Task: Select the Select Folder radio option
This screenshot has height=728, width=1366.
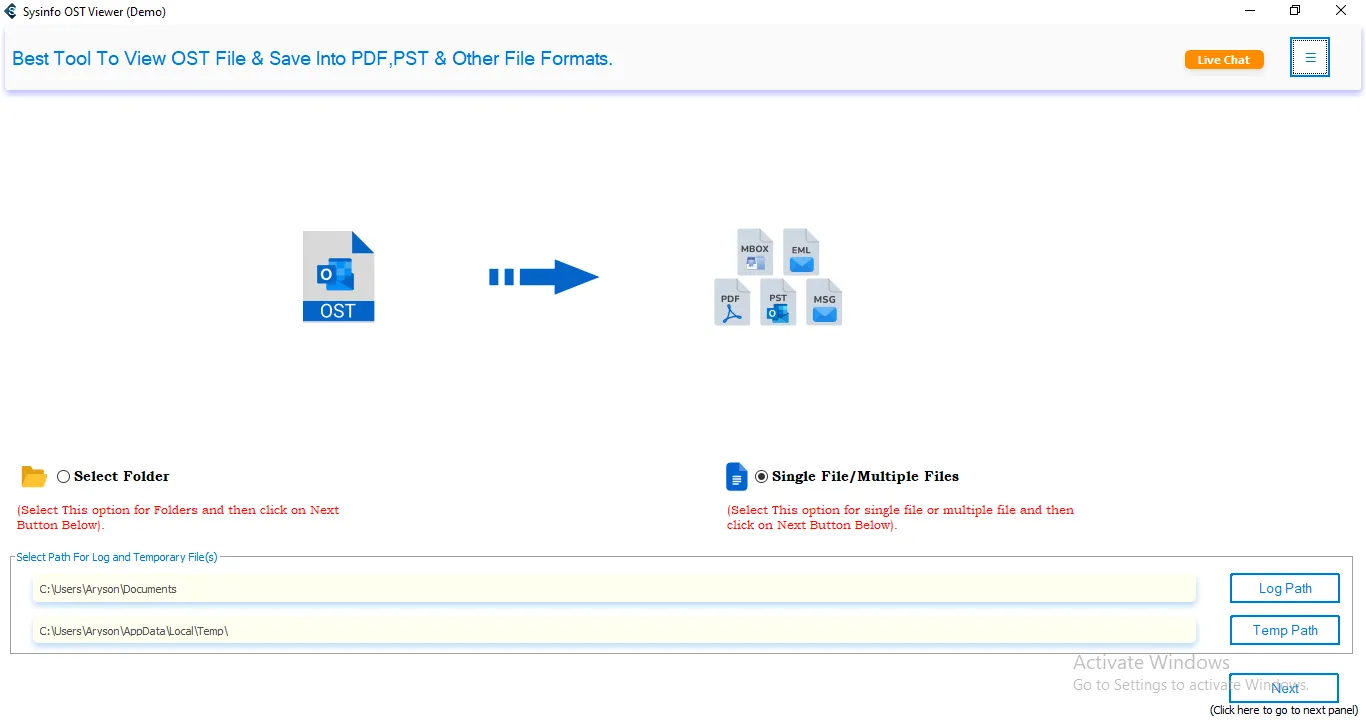Action: 64,477
